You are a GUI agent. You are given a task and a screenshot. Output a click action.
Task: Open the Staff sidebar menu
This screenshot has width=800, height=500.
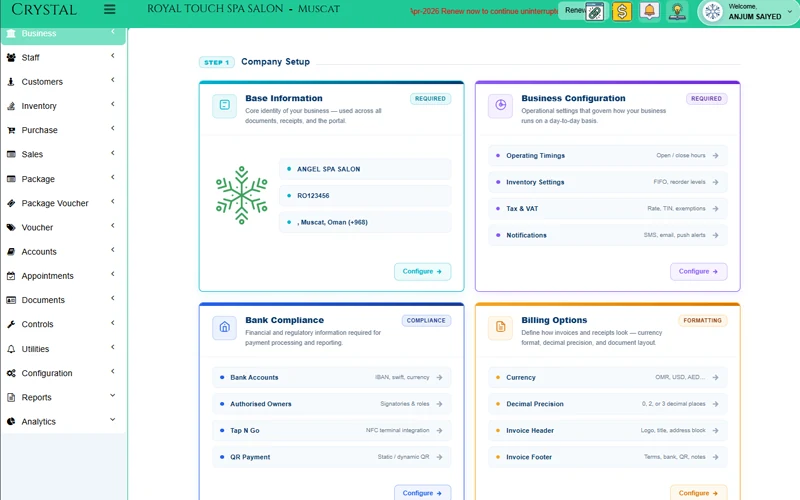[x=63, y=58]
